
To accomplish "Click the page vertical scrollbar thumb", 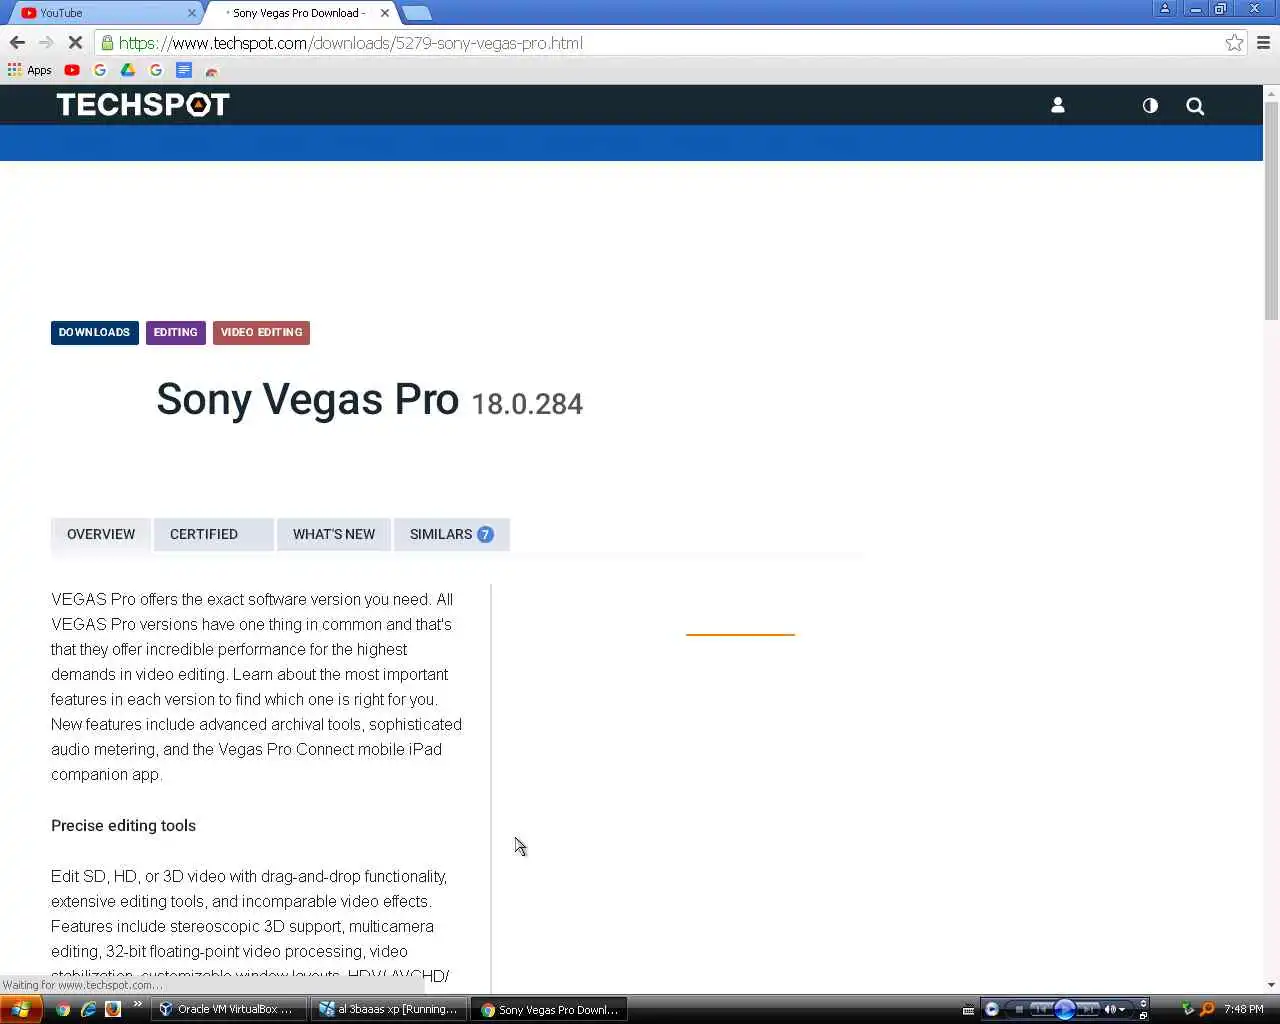I will 1271,210.
